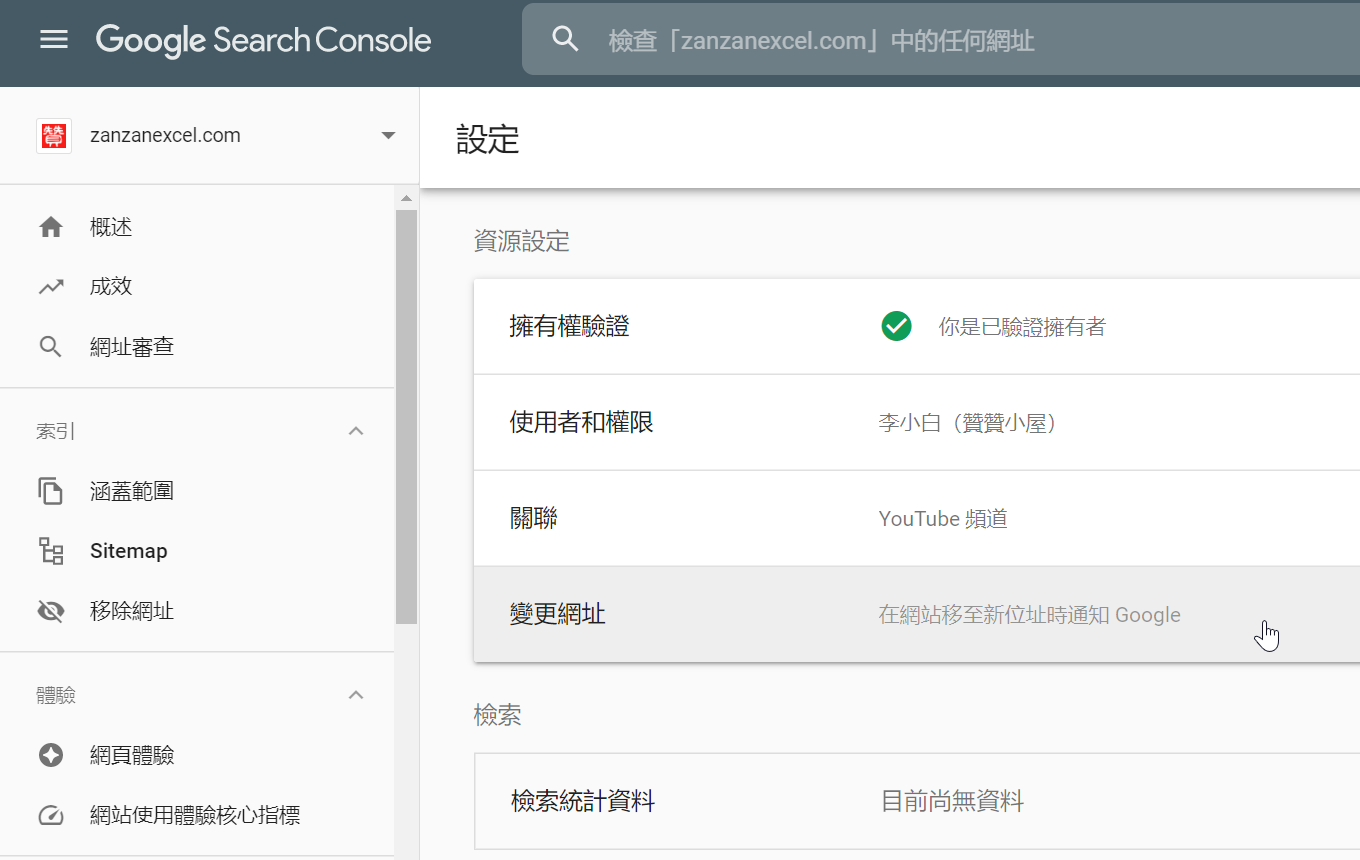Open the hamburger navigation menu
This screenshot has width=1360, height=860.
pyautogui.click(x=54, y=40)
